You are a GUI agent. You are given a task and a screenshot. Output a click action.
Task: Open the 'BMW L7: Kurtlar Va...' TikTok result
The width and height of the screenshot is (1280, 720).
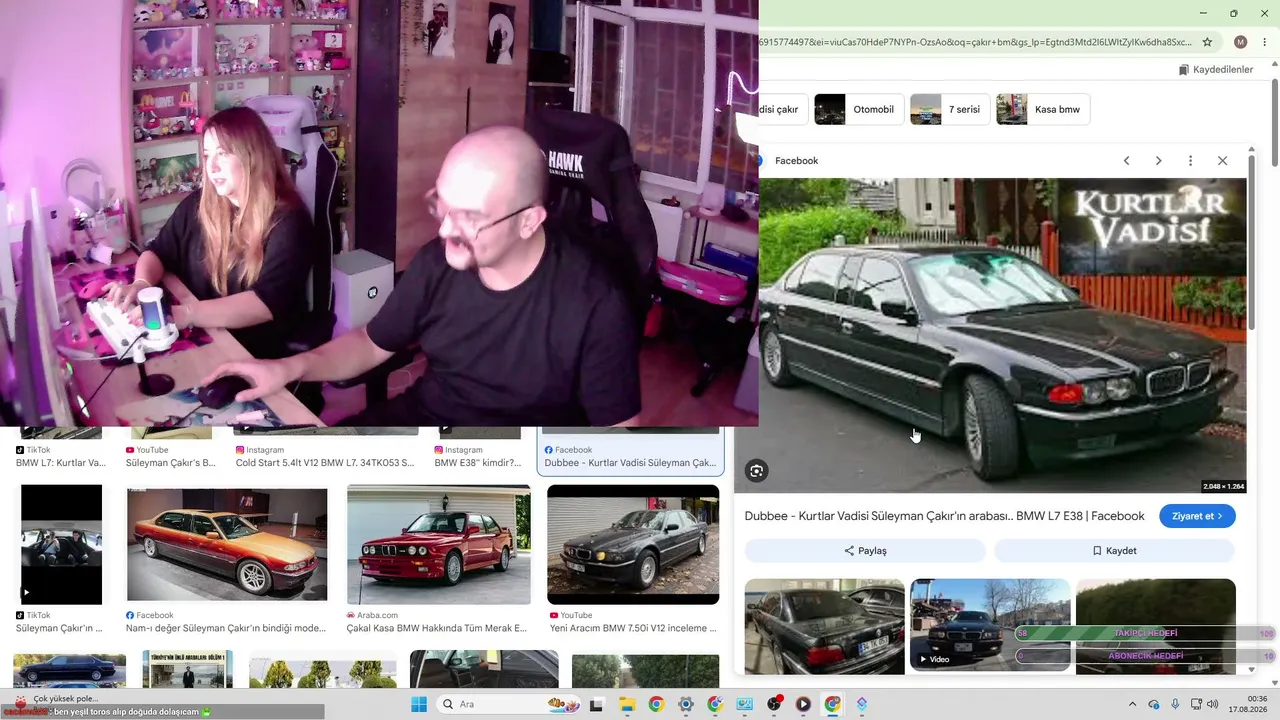pyautogui.click(x=61, y=463)
